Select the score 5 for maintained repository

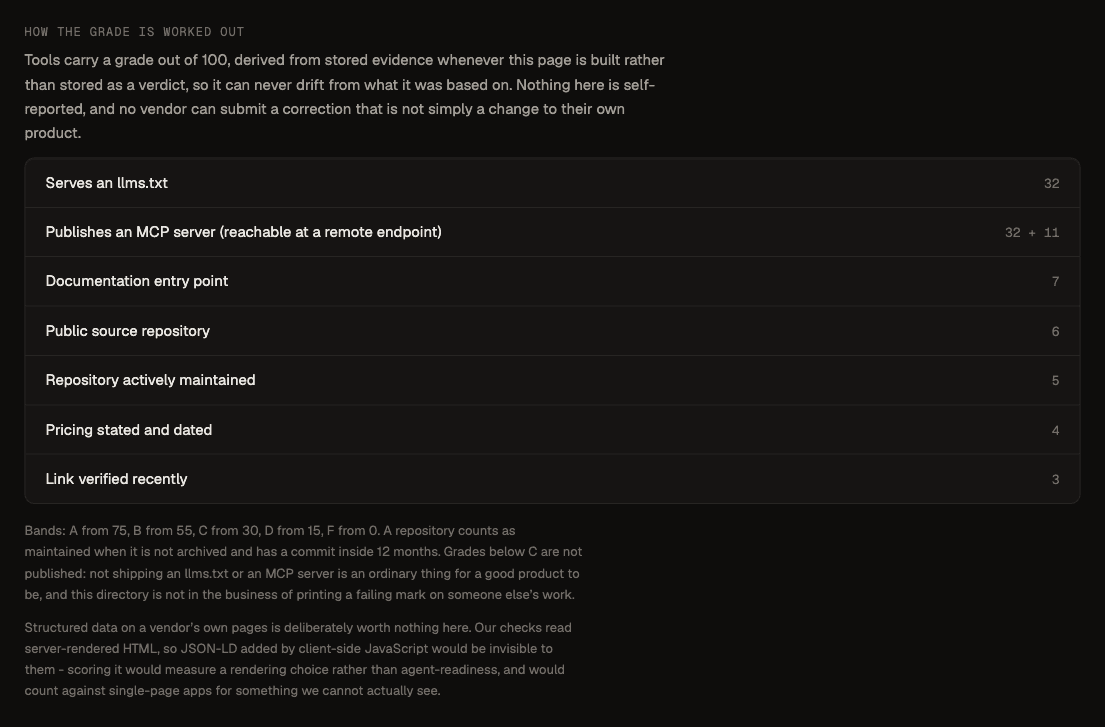(x=1055, y=380)
